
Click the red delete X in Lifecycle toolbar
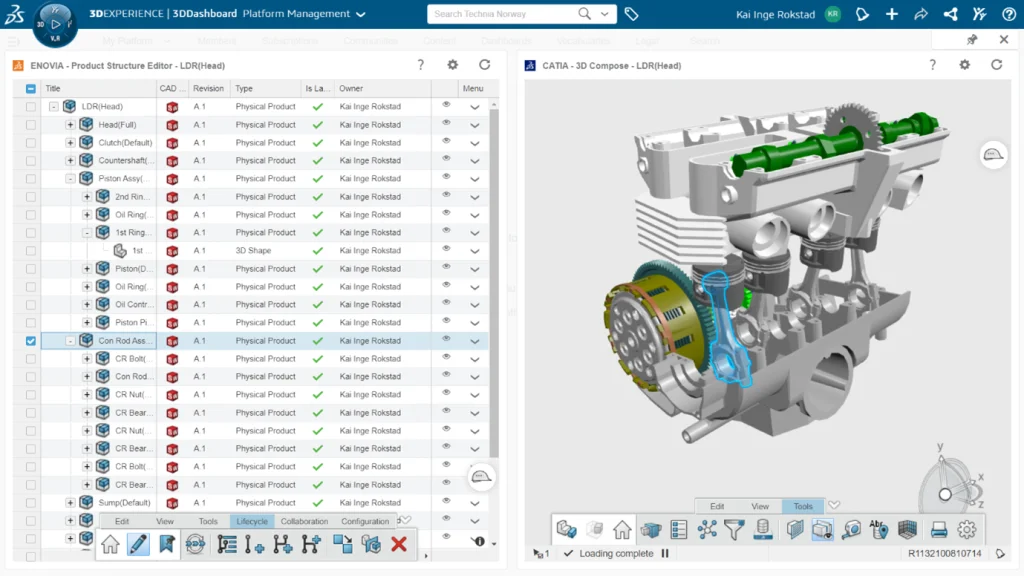click(399, 544)
